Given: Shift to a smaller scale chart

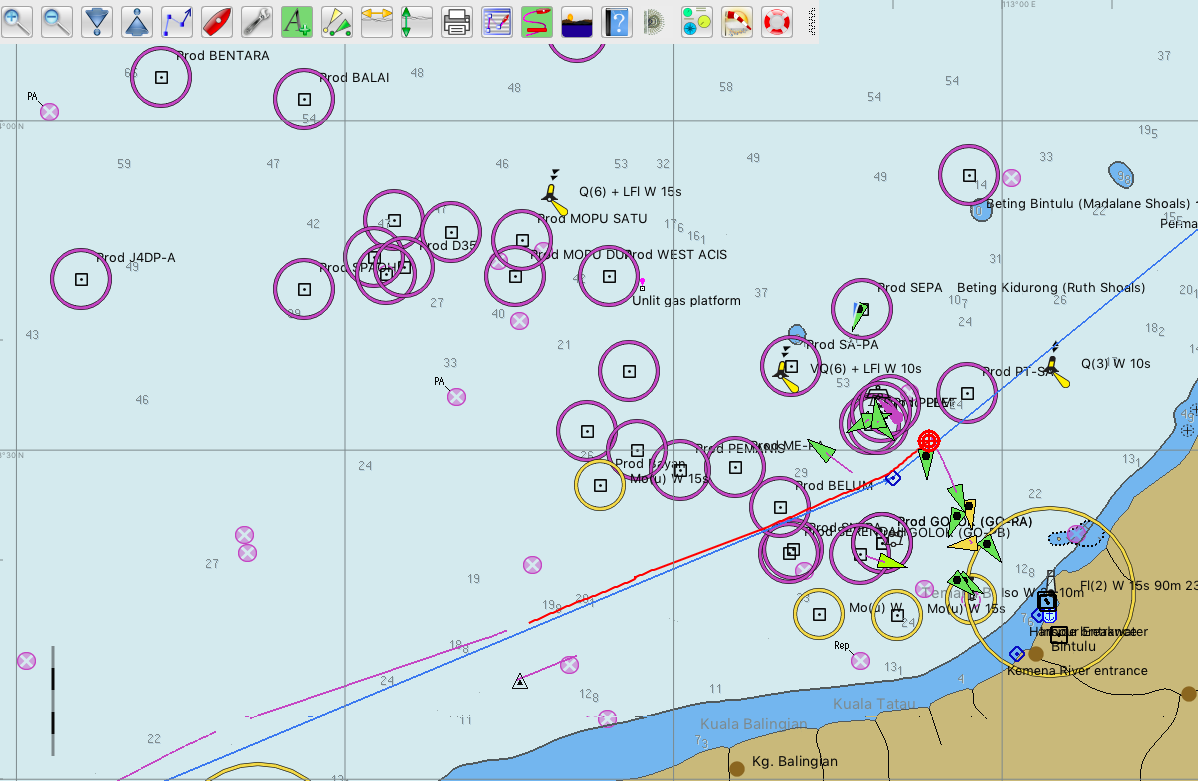Looking at the screenshot, I should point(137,21).
